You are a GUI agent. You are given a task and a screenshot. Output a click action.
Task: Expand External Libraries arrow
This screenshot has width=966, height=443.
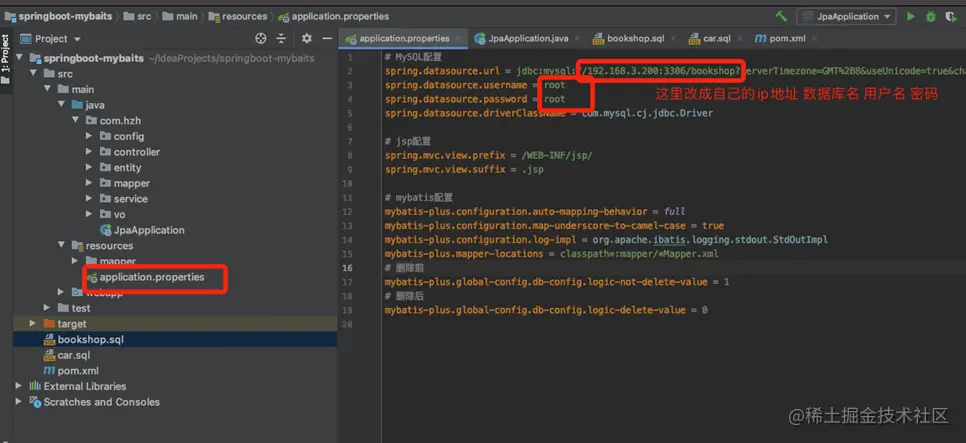point(18,386)
